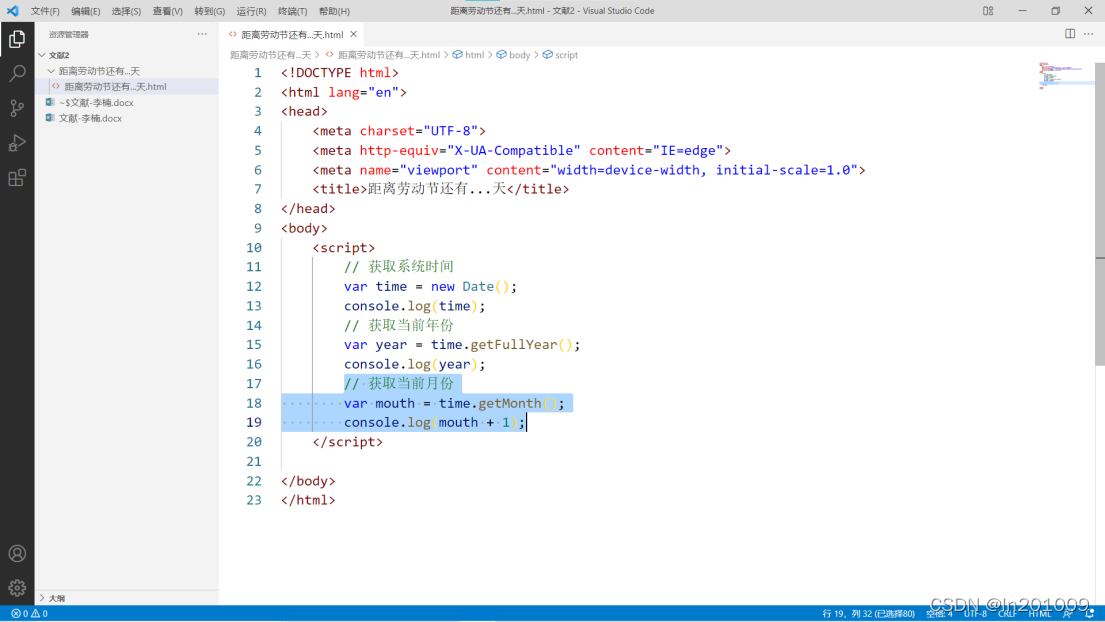Open the Source Control view
The image size is (1105, 622).
click(x=17, y=108)
